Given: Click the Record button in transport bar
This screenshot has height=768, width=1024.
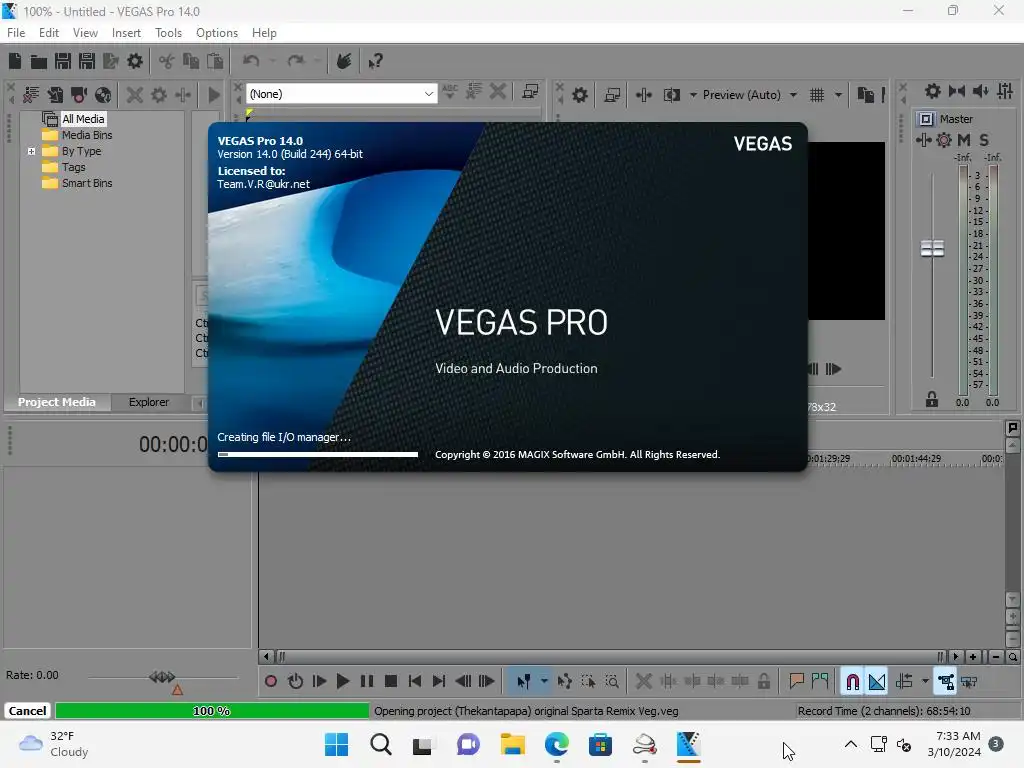Looking at the screenshot, I should [271, 682].
